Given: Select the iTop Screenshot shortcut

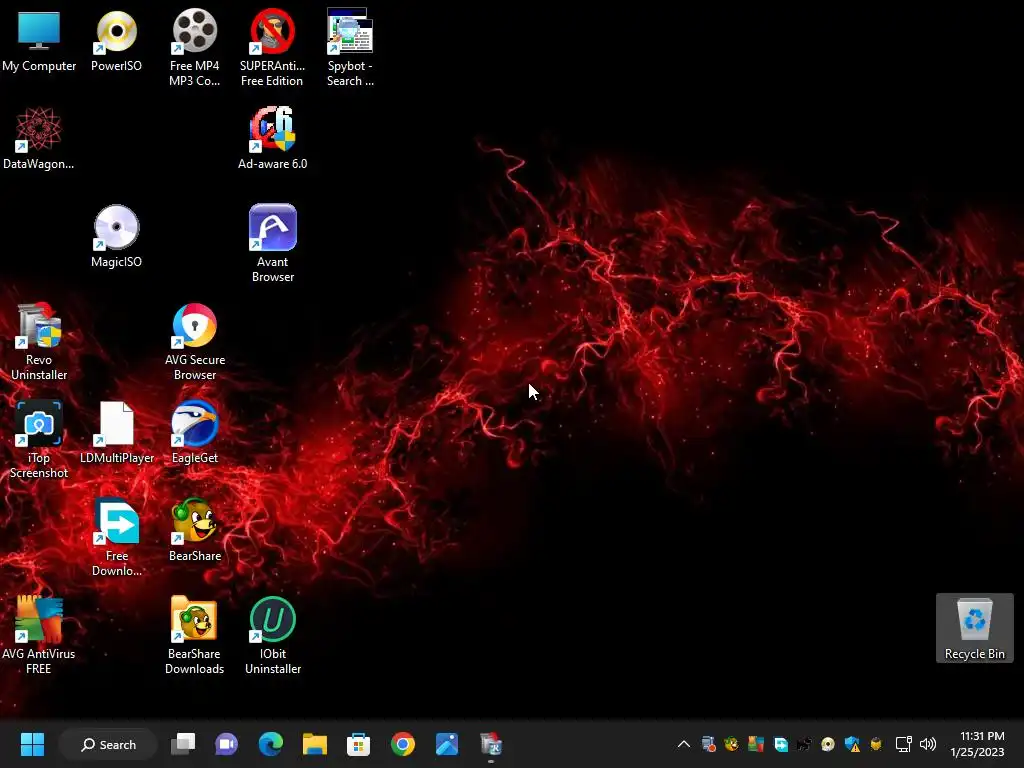Looking at the screenshot, I should point(39,440).
